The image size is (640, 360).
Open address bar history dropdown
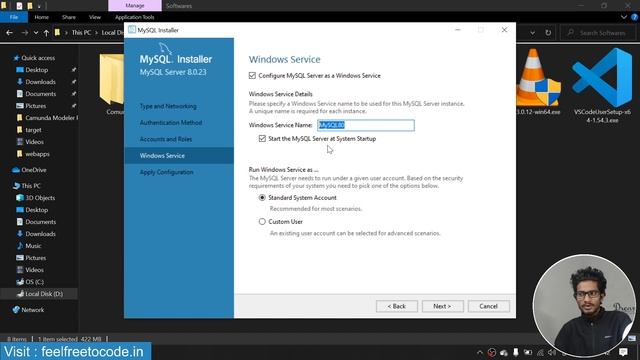click(x=533, y=33)
